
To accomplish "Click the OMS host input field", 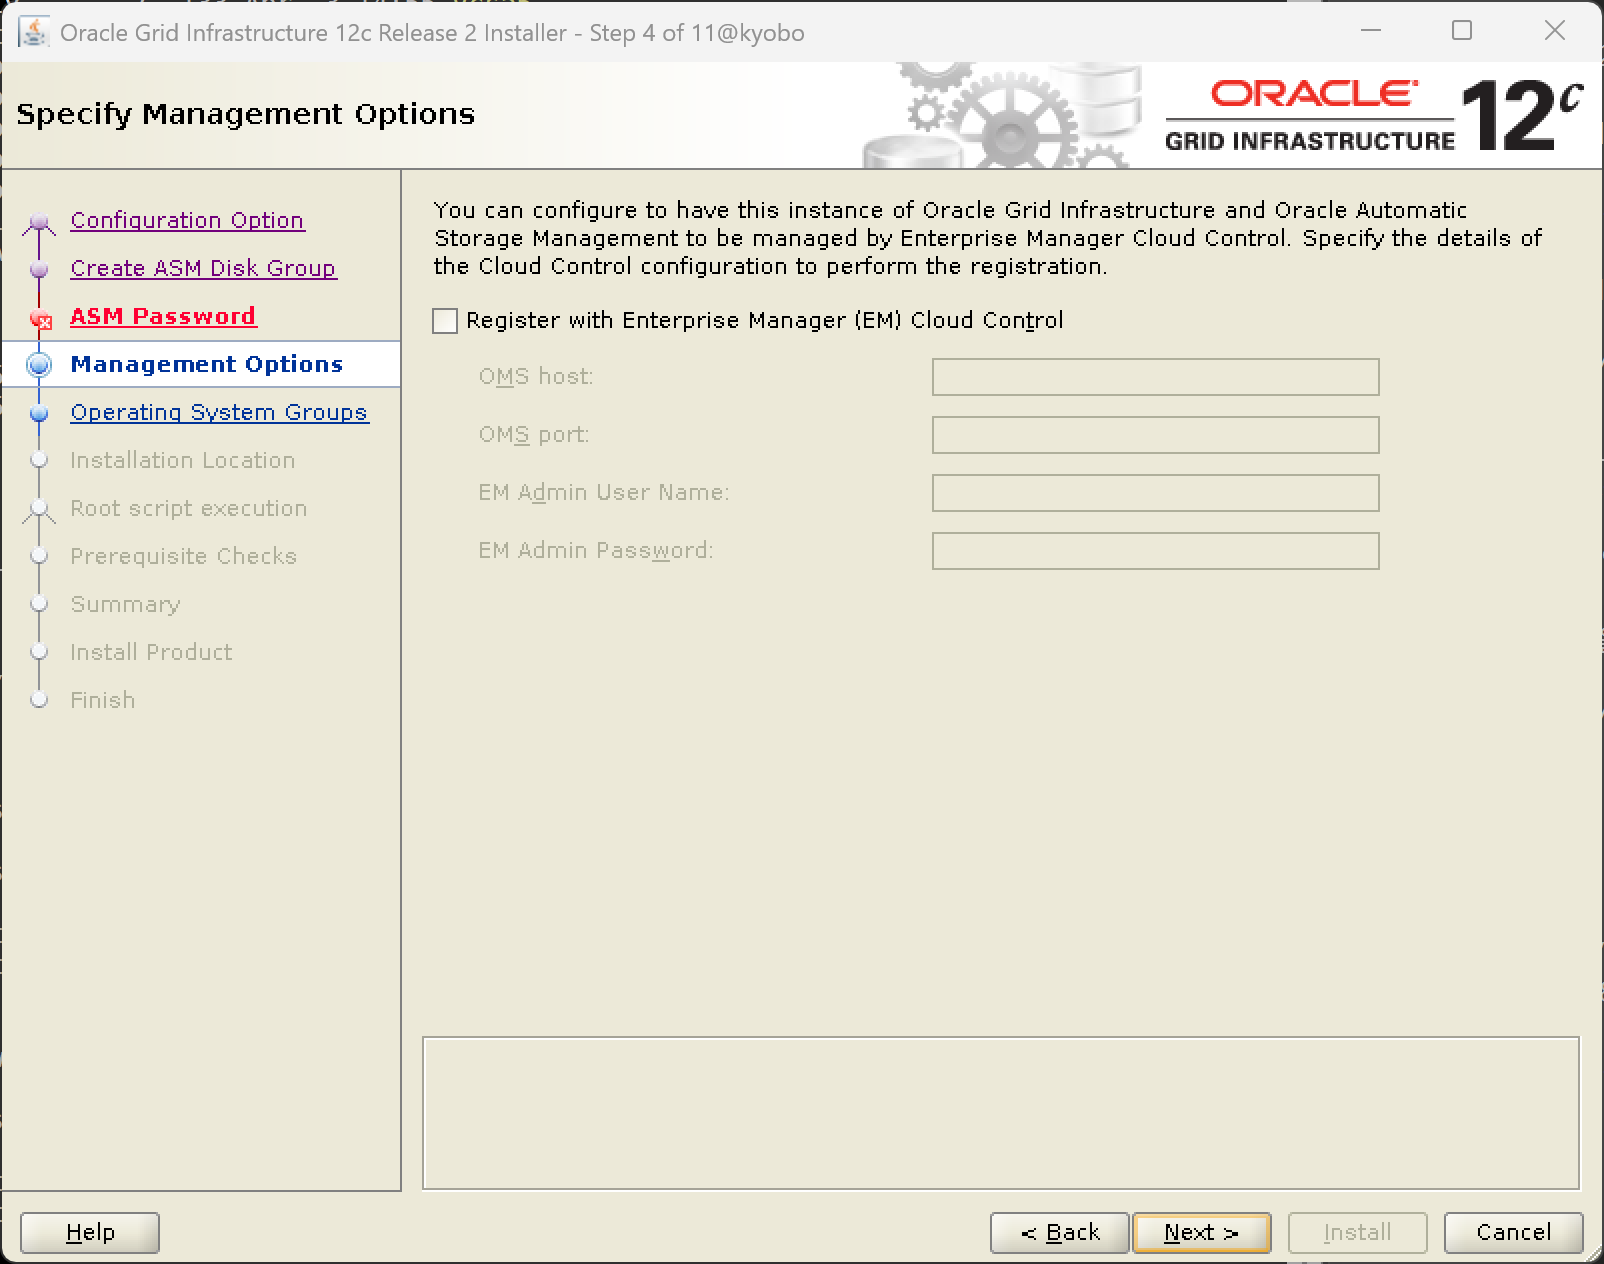I will tap(1155, 377).
